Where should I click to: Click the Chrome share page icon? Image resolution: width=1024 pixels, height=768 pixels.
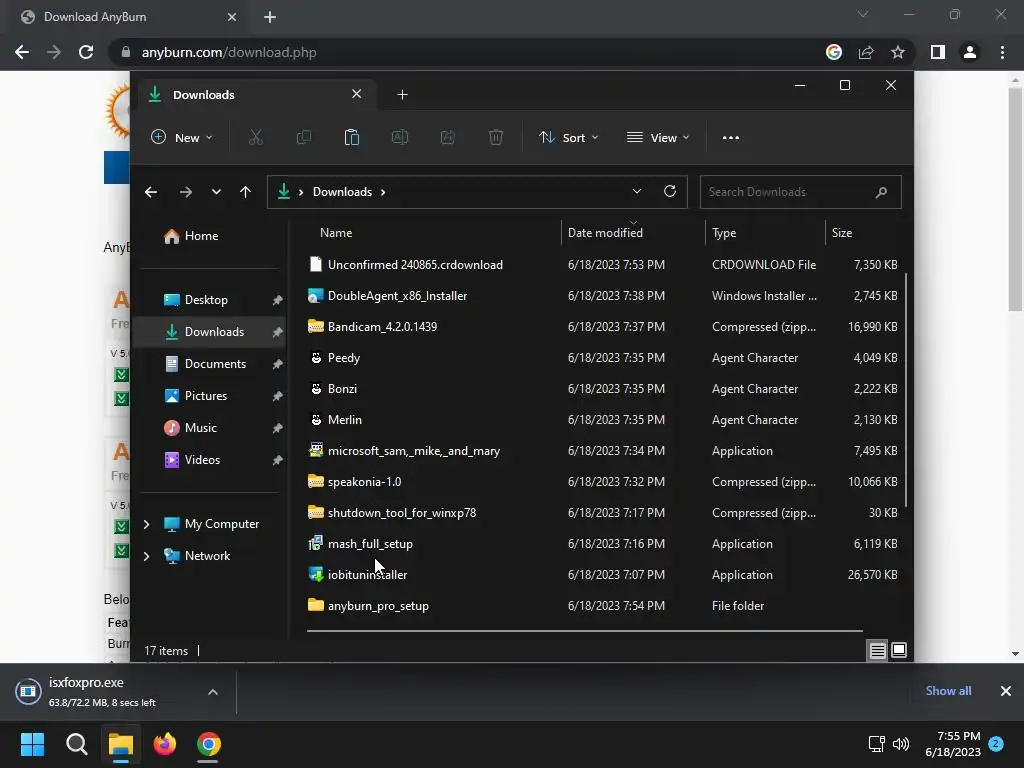(866, 52)
